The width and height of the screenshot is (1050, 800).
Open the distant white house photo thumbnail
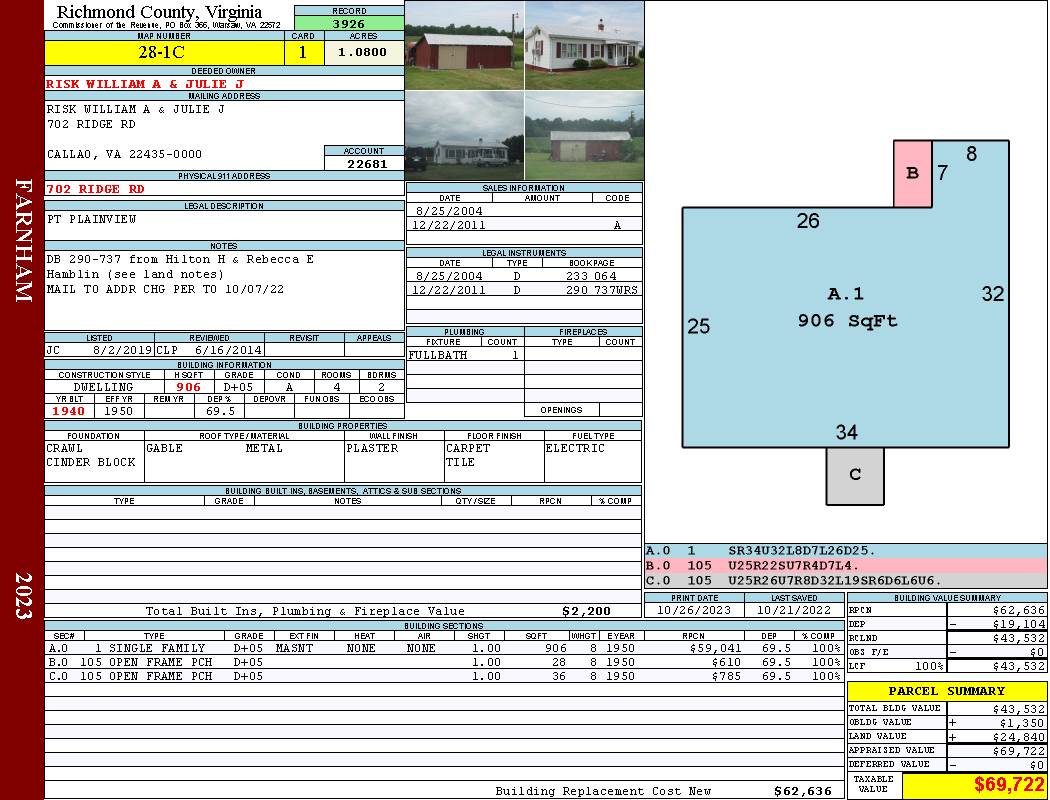click(465, 135)
